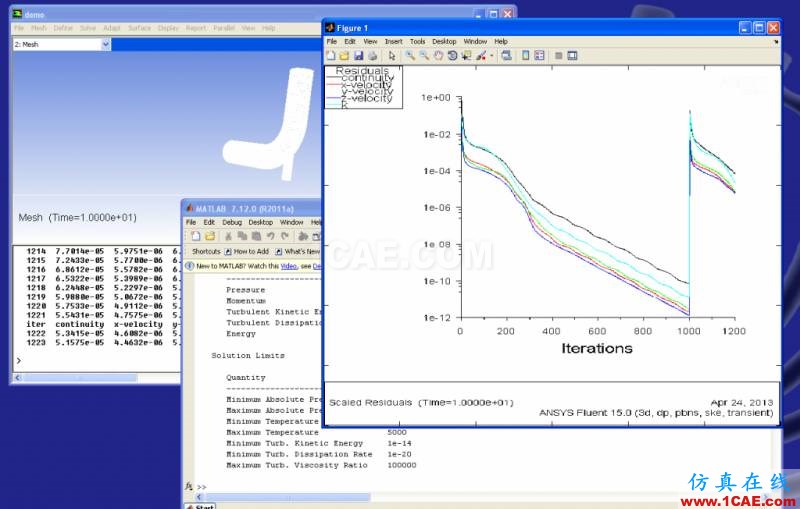Click 'Maximum Turb. Viscosity Ratio' row
Viewport: 800px width, 509px height.
click(321, 465)
